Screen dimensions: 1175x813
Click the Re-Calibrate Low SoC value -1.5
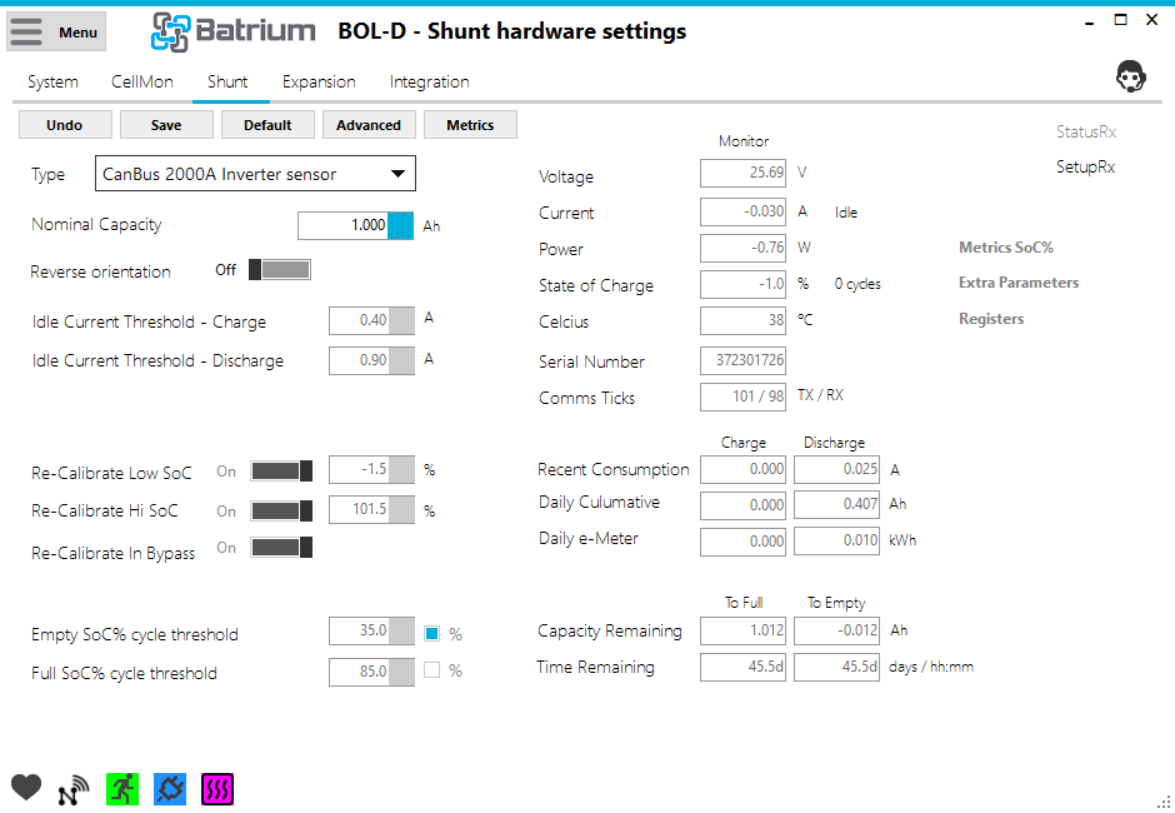pos(359,470)
